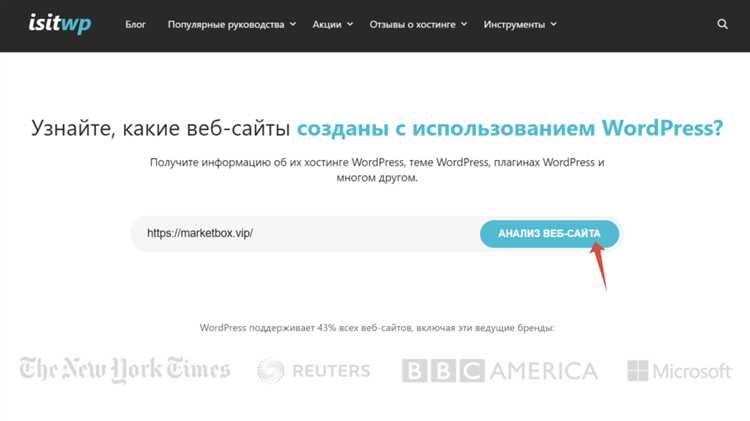Expand the Популярные руководства chevron

click(x=293, y=24)
